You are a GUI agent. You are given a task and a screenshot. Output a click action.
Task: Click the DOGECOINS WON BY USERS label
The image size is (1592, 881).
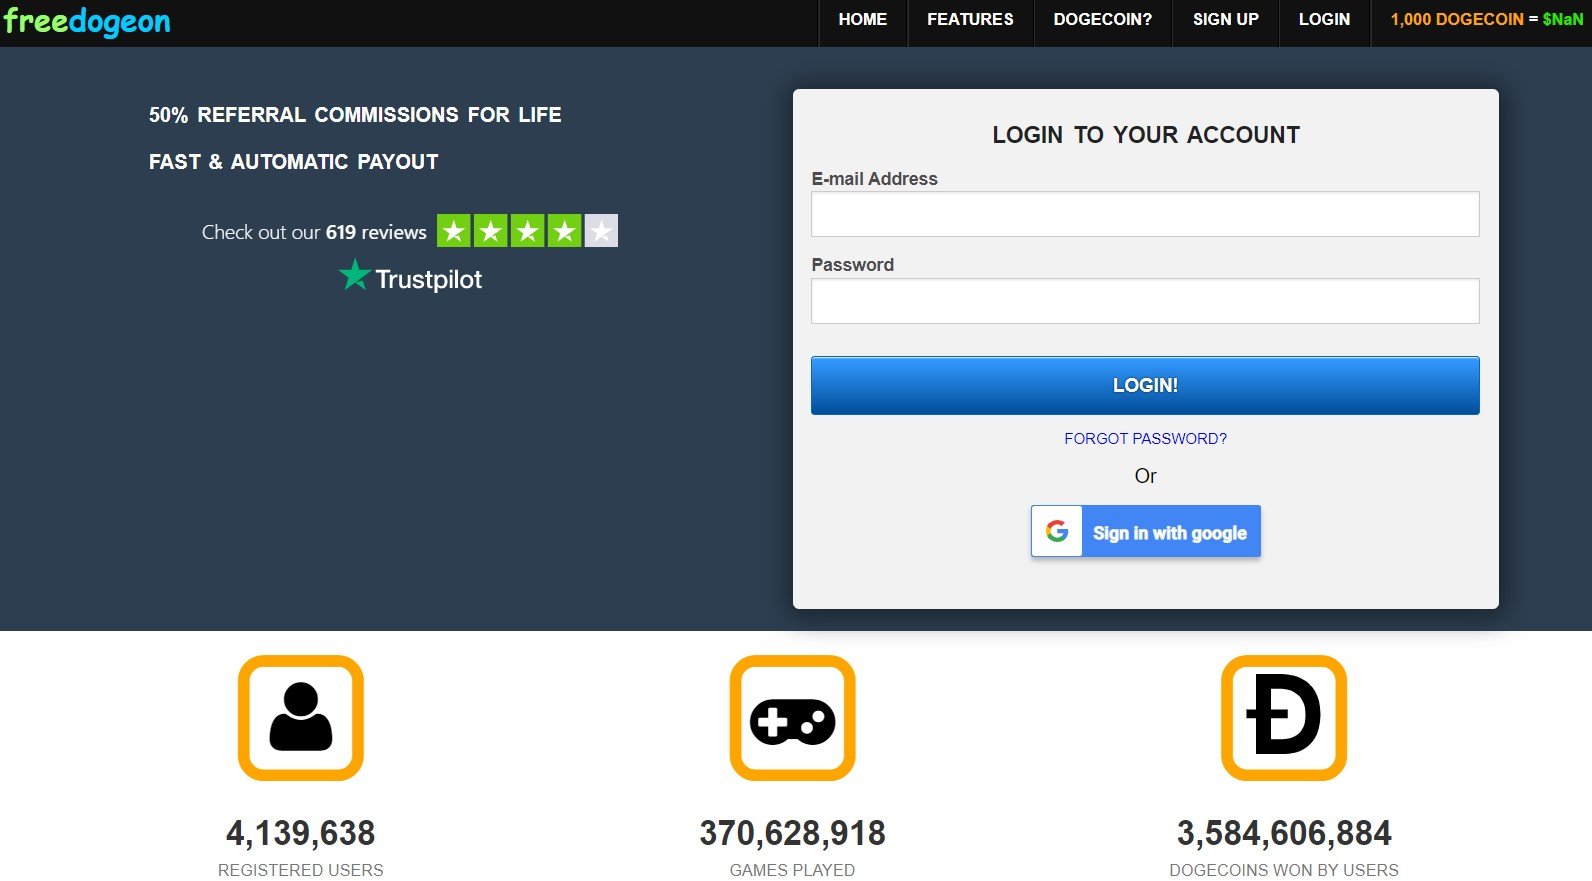1284,870
